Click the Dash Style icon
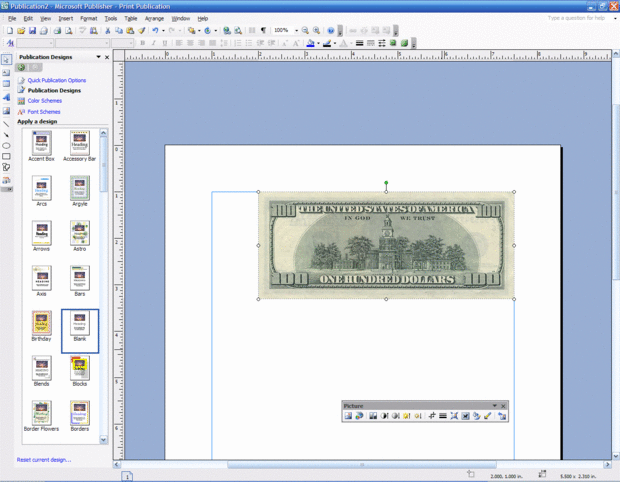This screenshot has width=620, height=482. pos(370,43)
